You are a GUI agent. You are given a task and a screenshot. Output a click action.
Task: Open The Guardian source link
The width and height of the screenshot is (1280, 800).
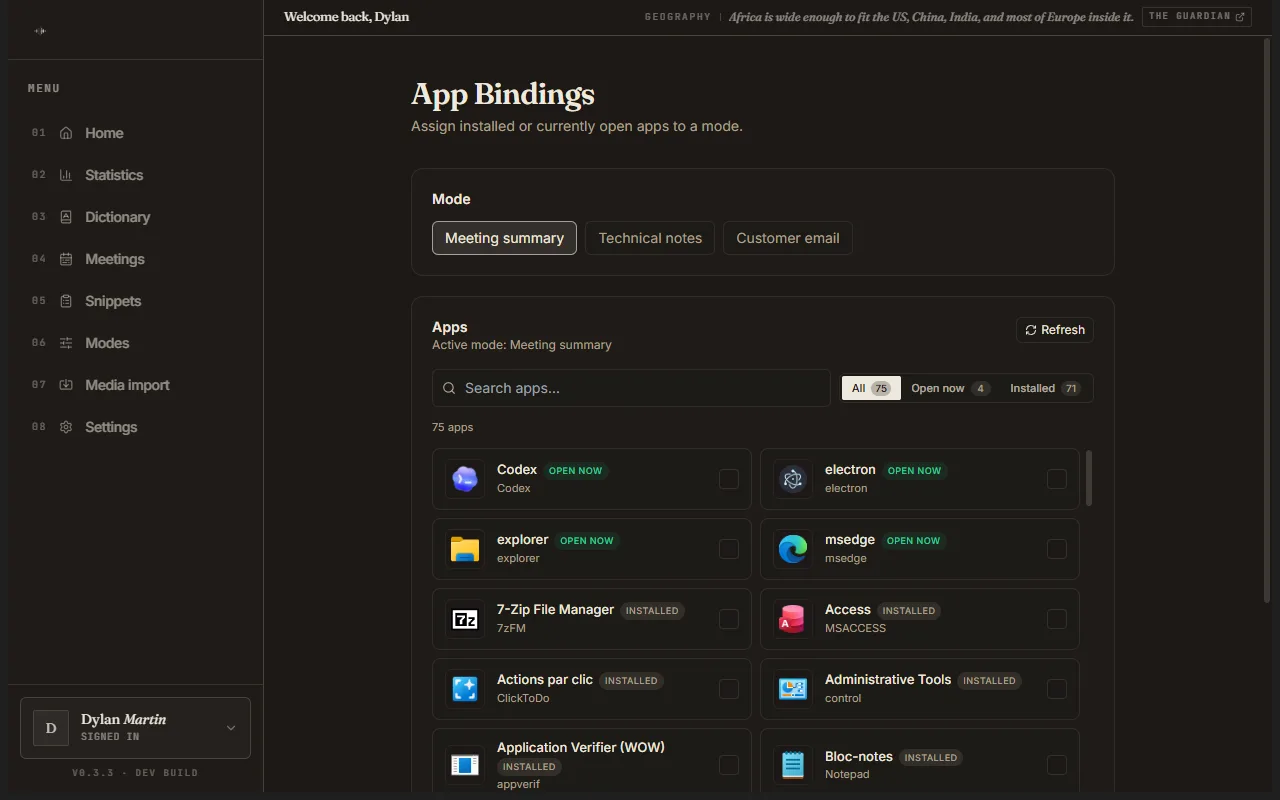click(x=1197, y=17)
